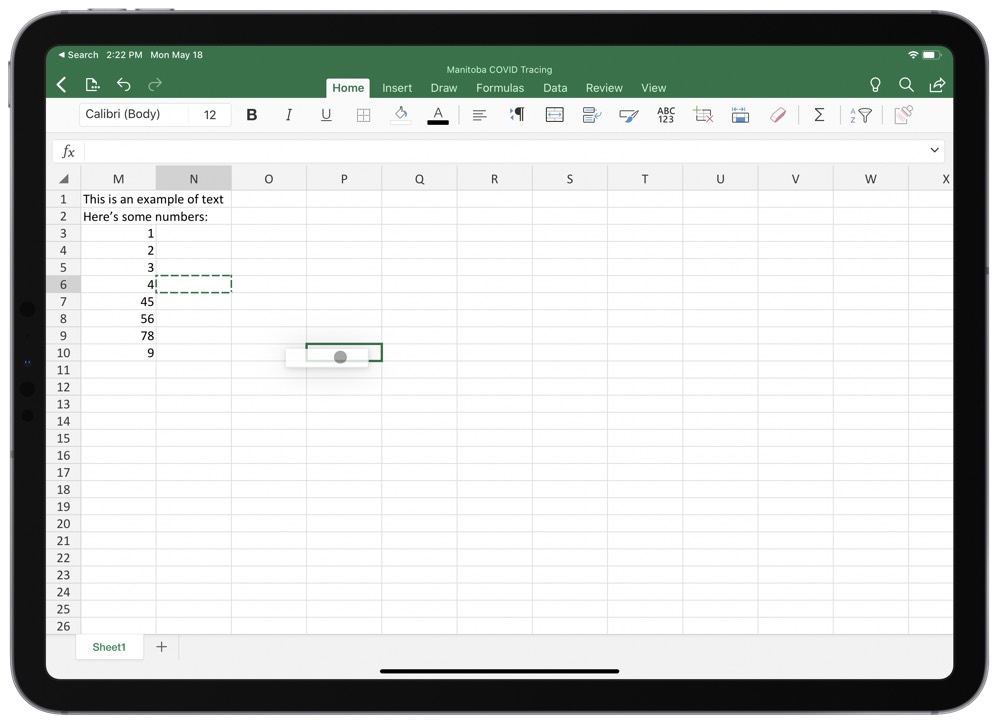The image size is (1000, 725).
Task: Open the font color A tool
Action: click(438, 115)
